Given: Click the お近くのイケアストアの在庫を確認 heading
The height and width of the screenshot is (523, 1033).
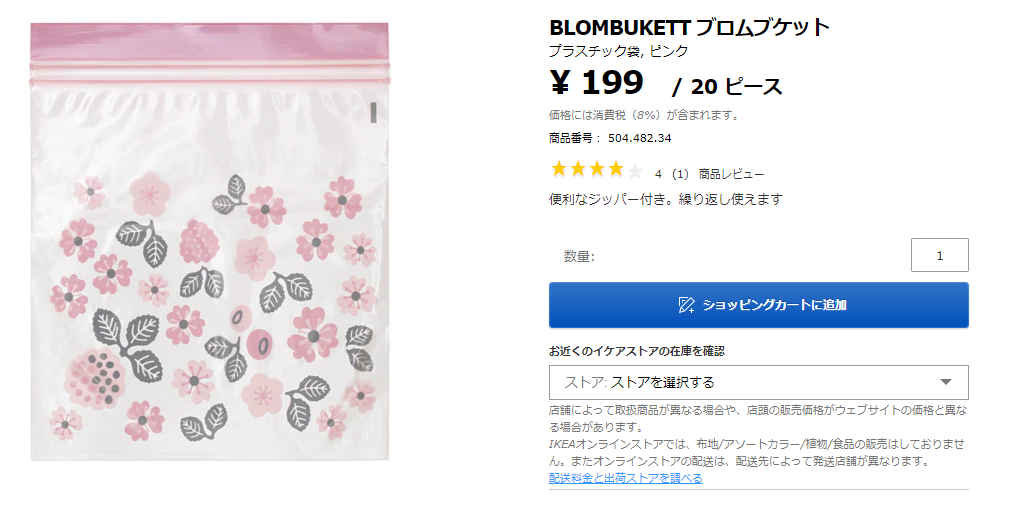Looking at the screenshot, I should point(636,351).
